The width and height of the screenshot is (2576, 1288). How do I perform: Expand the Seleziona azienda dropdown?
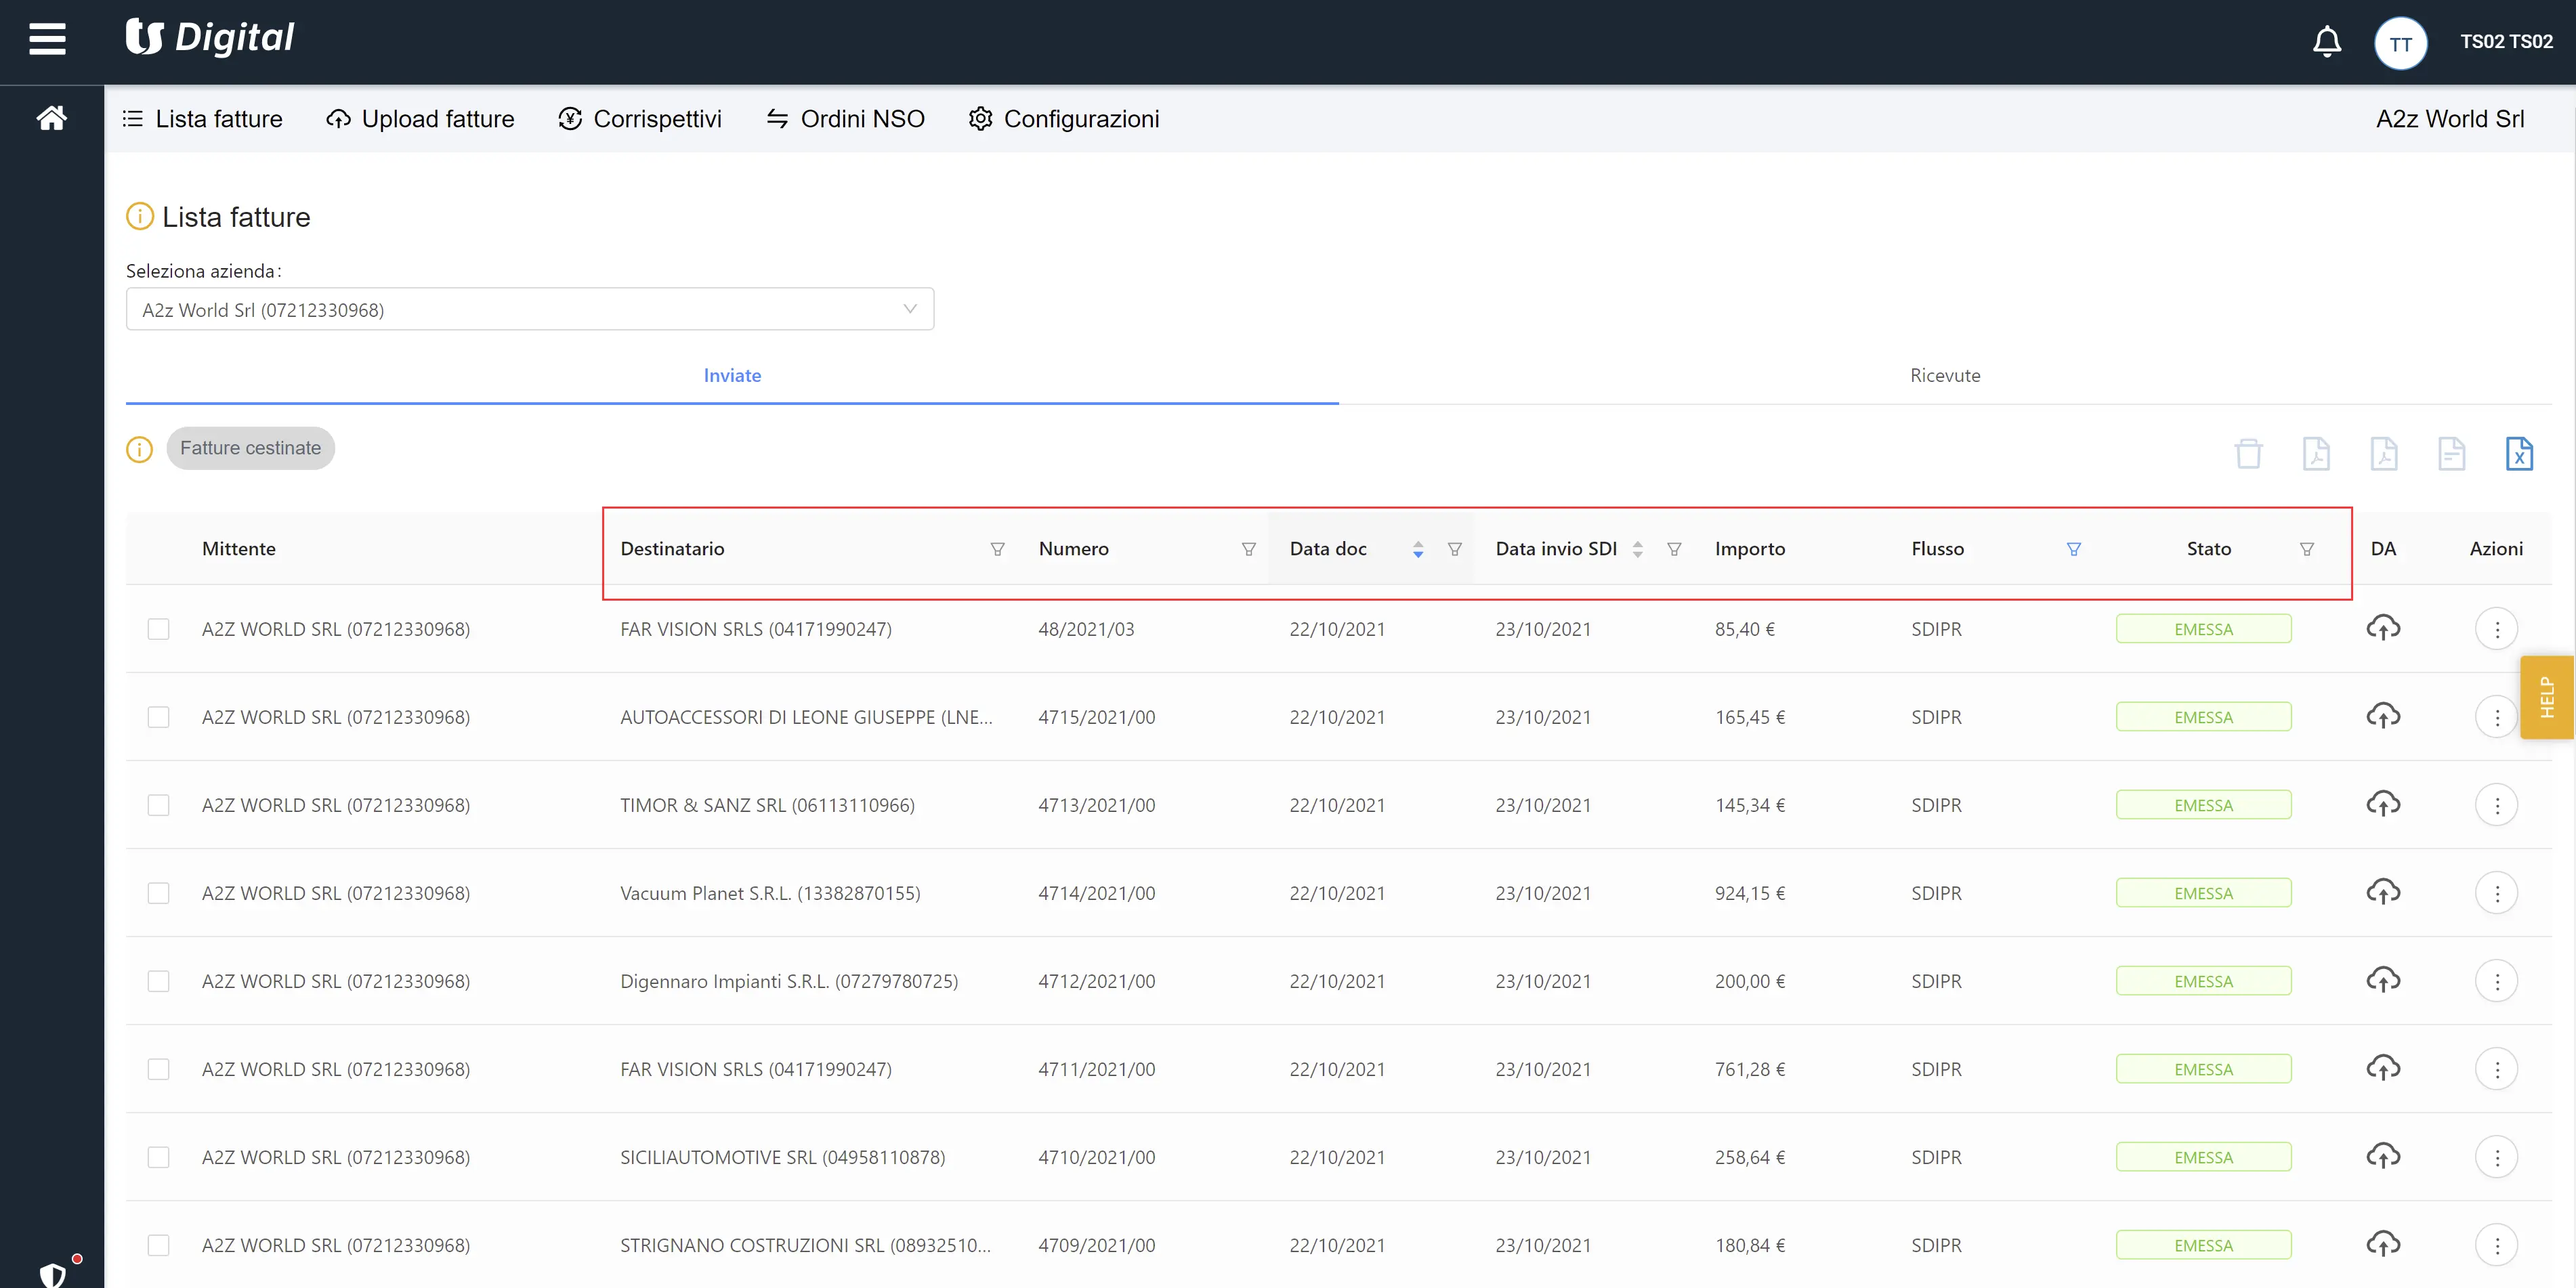[x=529, y=309]
